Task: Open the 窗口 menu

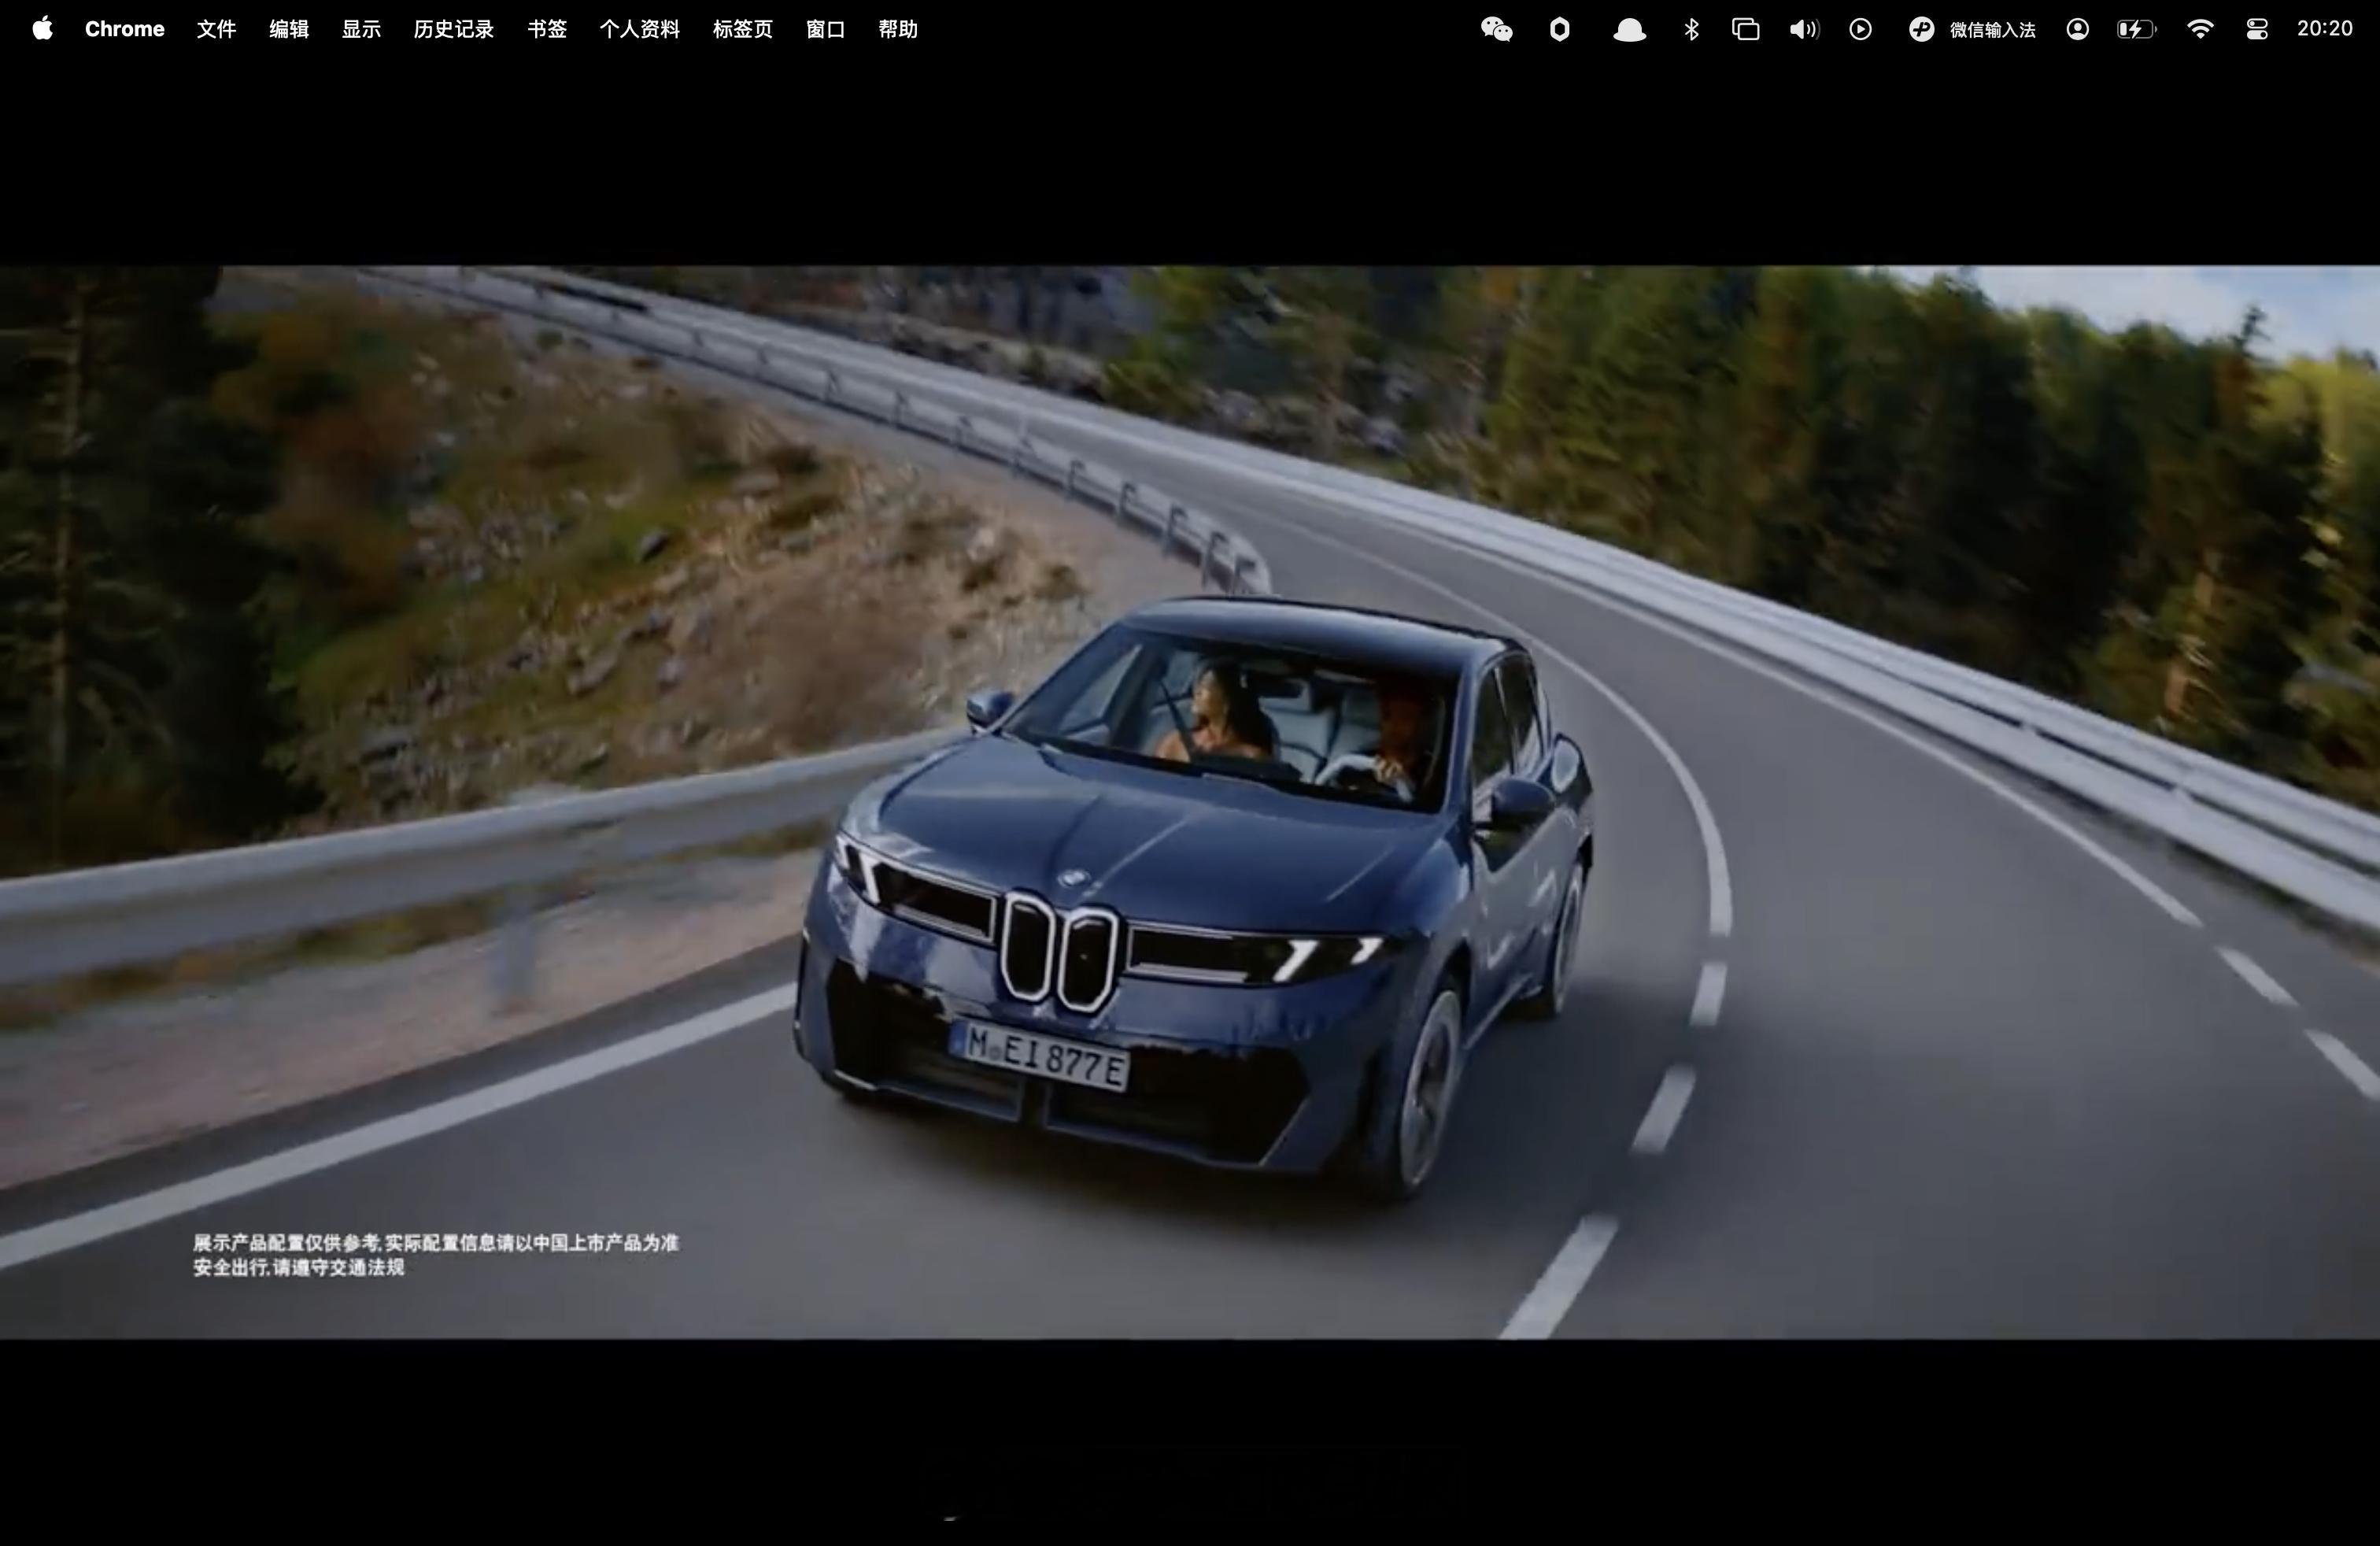Action: click(826, 29)
